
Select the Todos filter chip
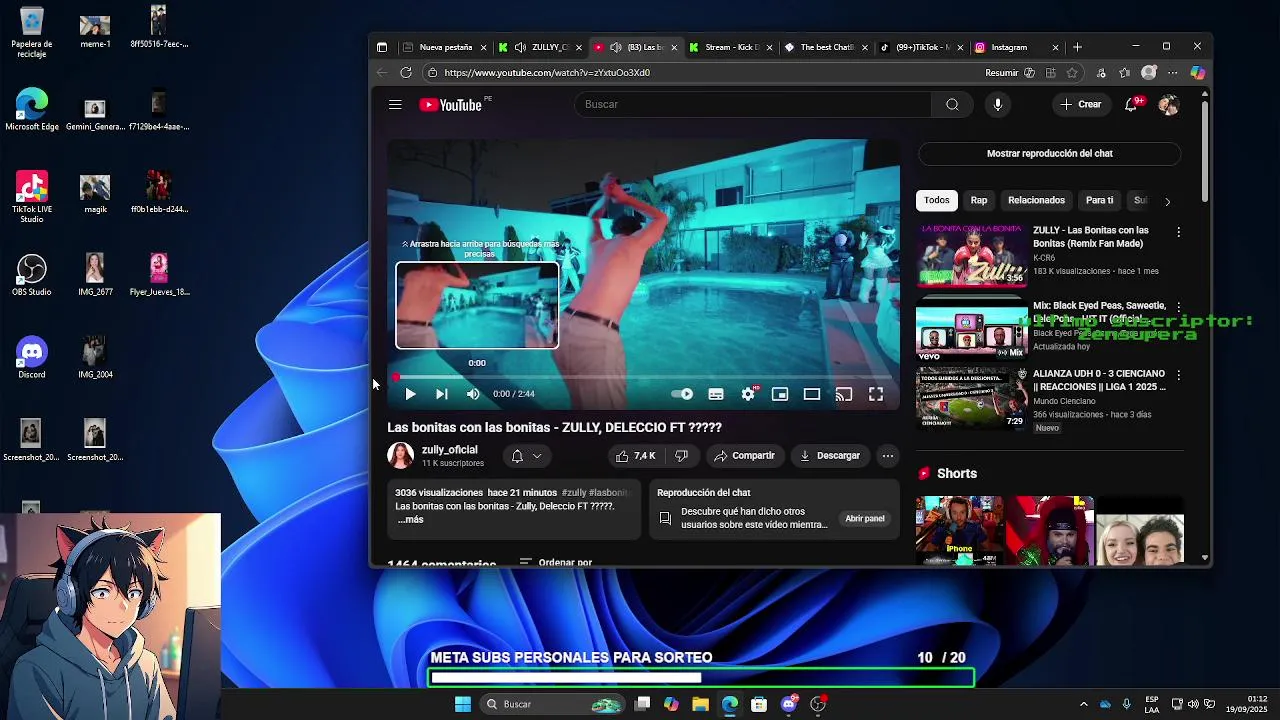point(937,200)
